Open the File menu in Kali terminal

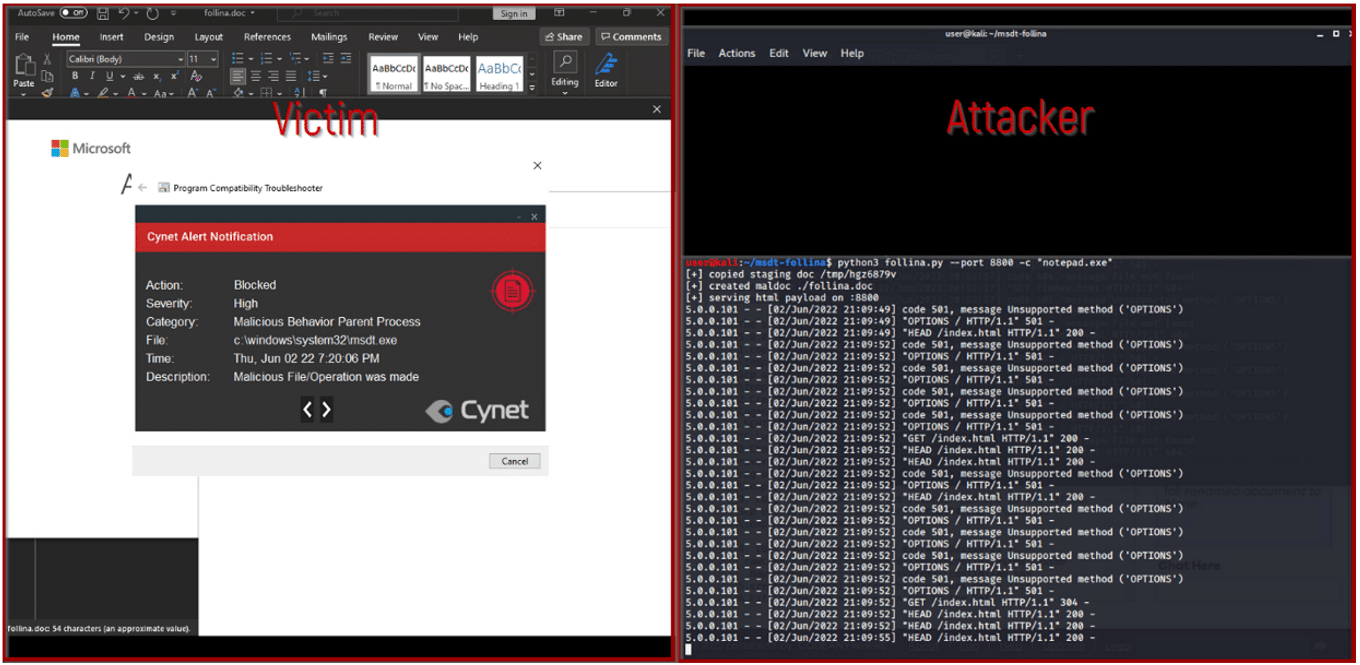pyautogui.click(x=696, y=53)
